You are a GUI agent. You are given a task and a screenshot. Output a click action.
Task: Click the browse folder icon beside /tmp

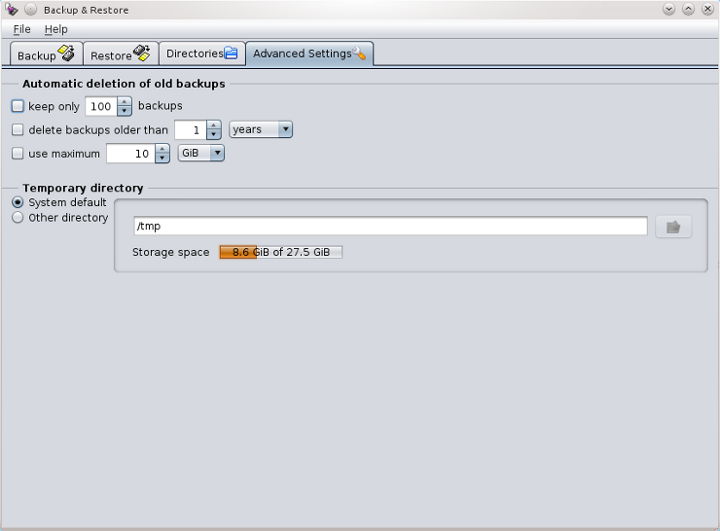tap(673, 227)
